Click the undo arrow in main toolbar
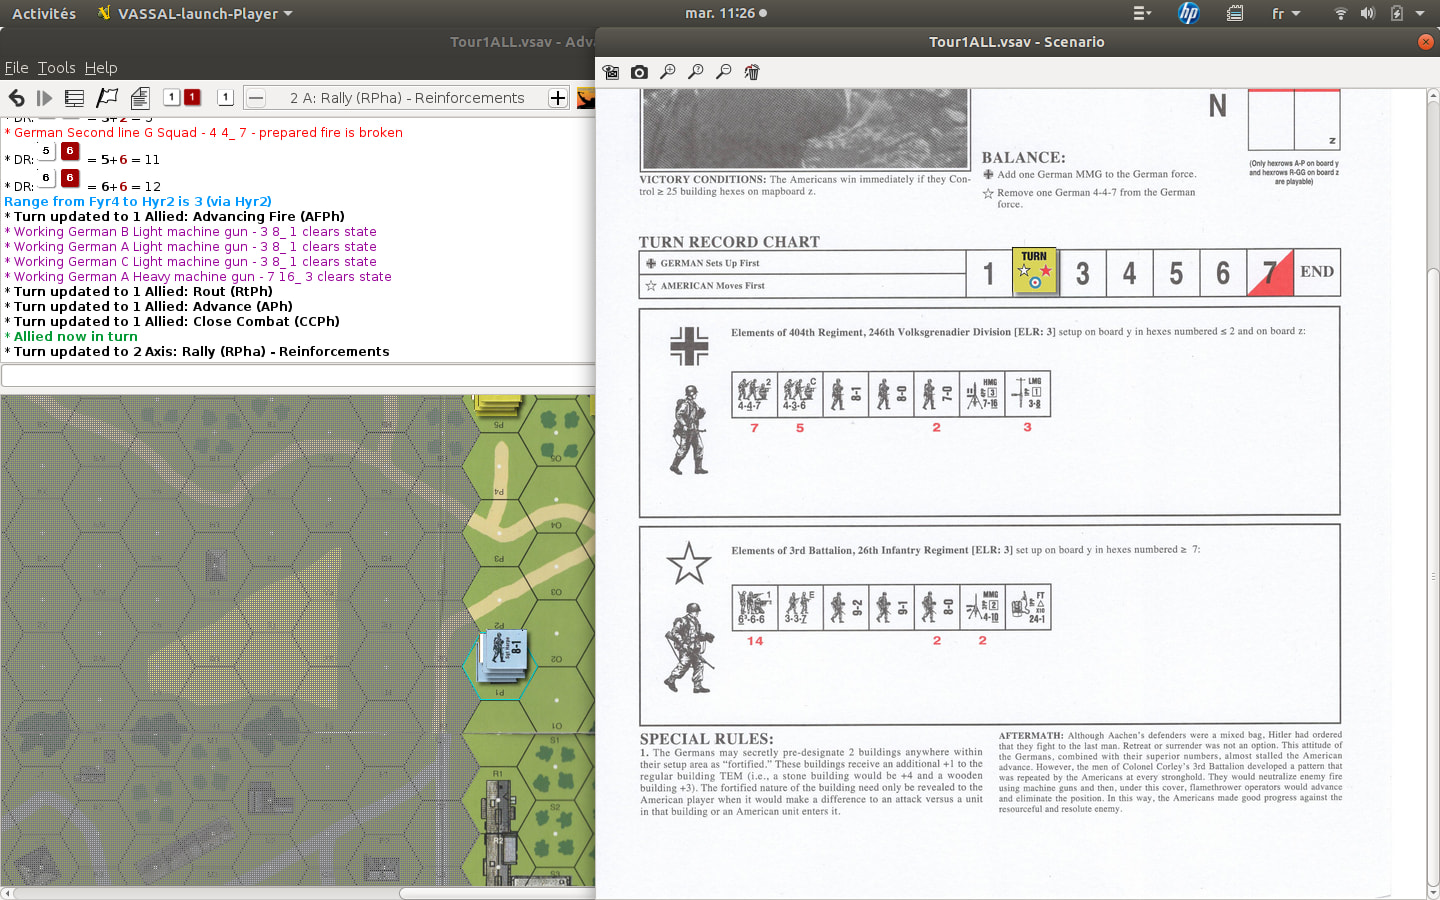Viewport: 1440px width, 900px height. tap(16, 98)
